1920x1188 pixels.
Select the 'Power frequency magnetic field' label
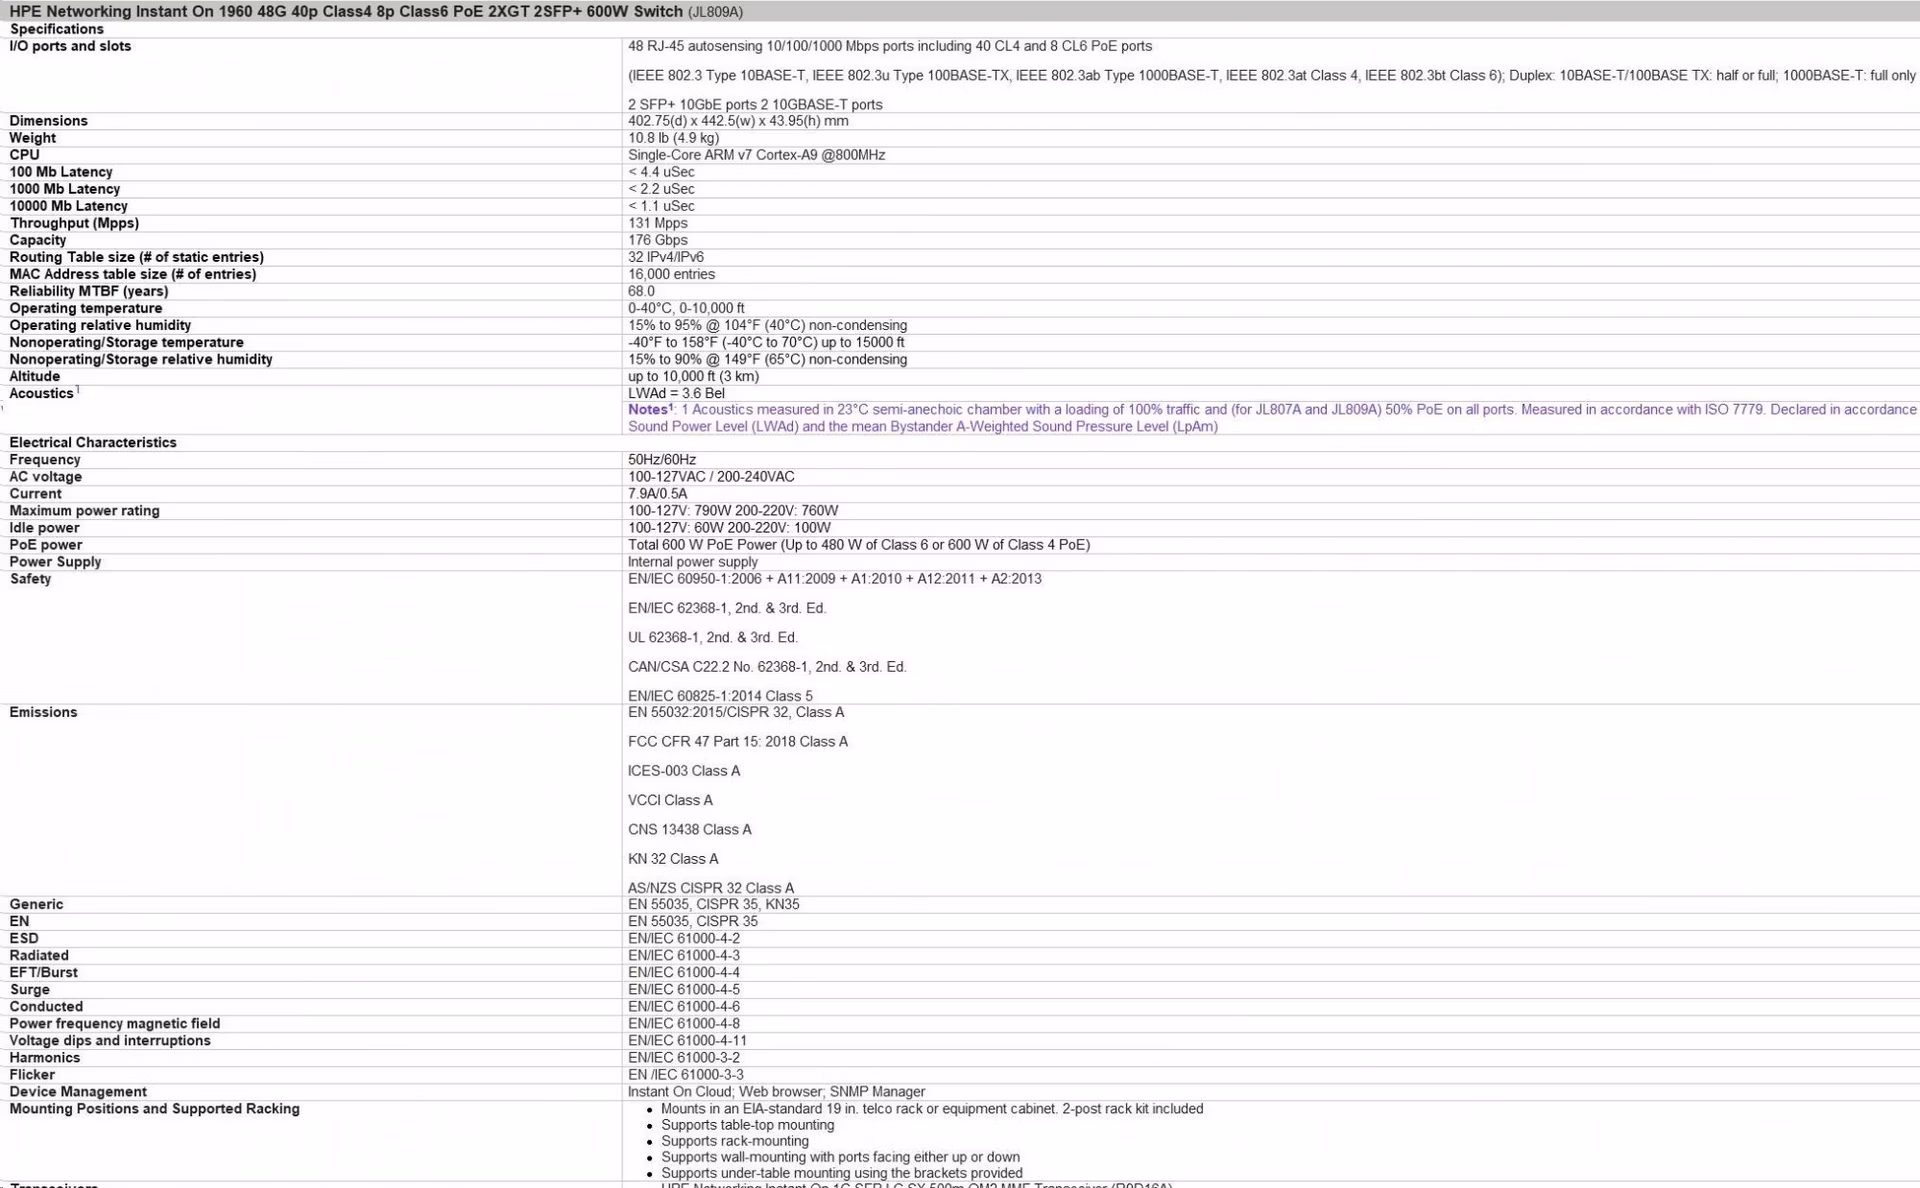(x=115, y=1024)
